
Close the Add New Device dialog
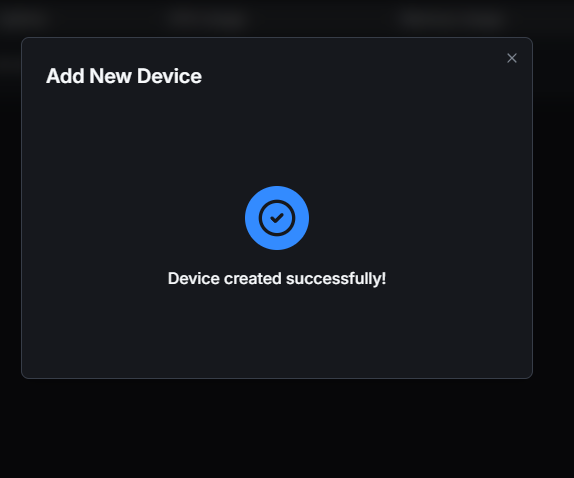(x=512, y=58)
